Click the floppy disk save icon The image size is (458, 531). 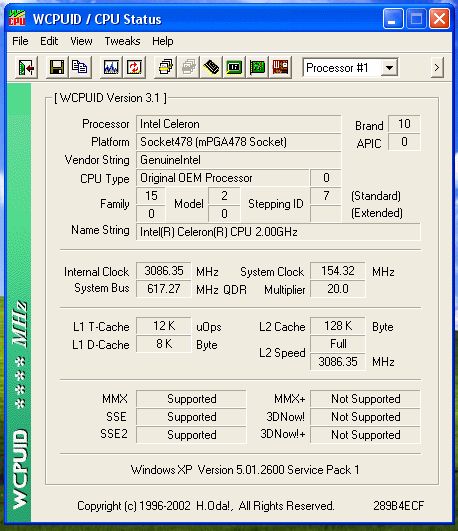point(57,67)
